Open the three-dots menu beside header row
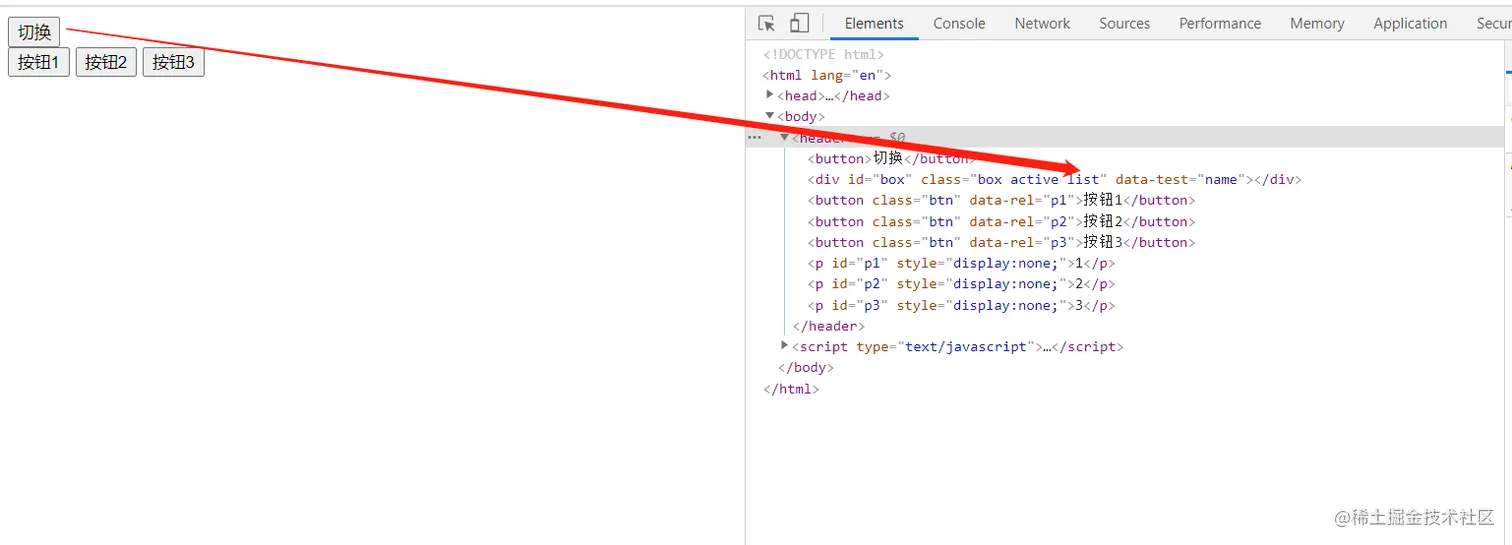The image size is (1512, 545). pos(754,138)
